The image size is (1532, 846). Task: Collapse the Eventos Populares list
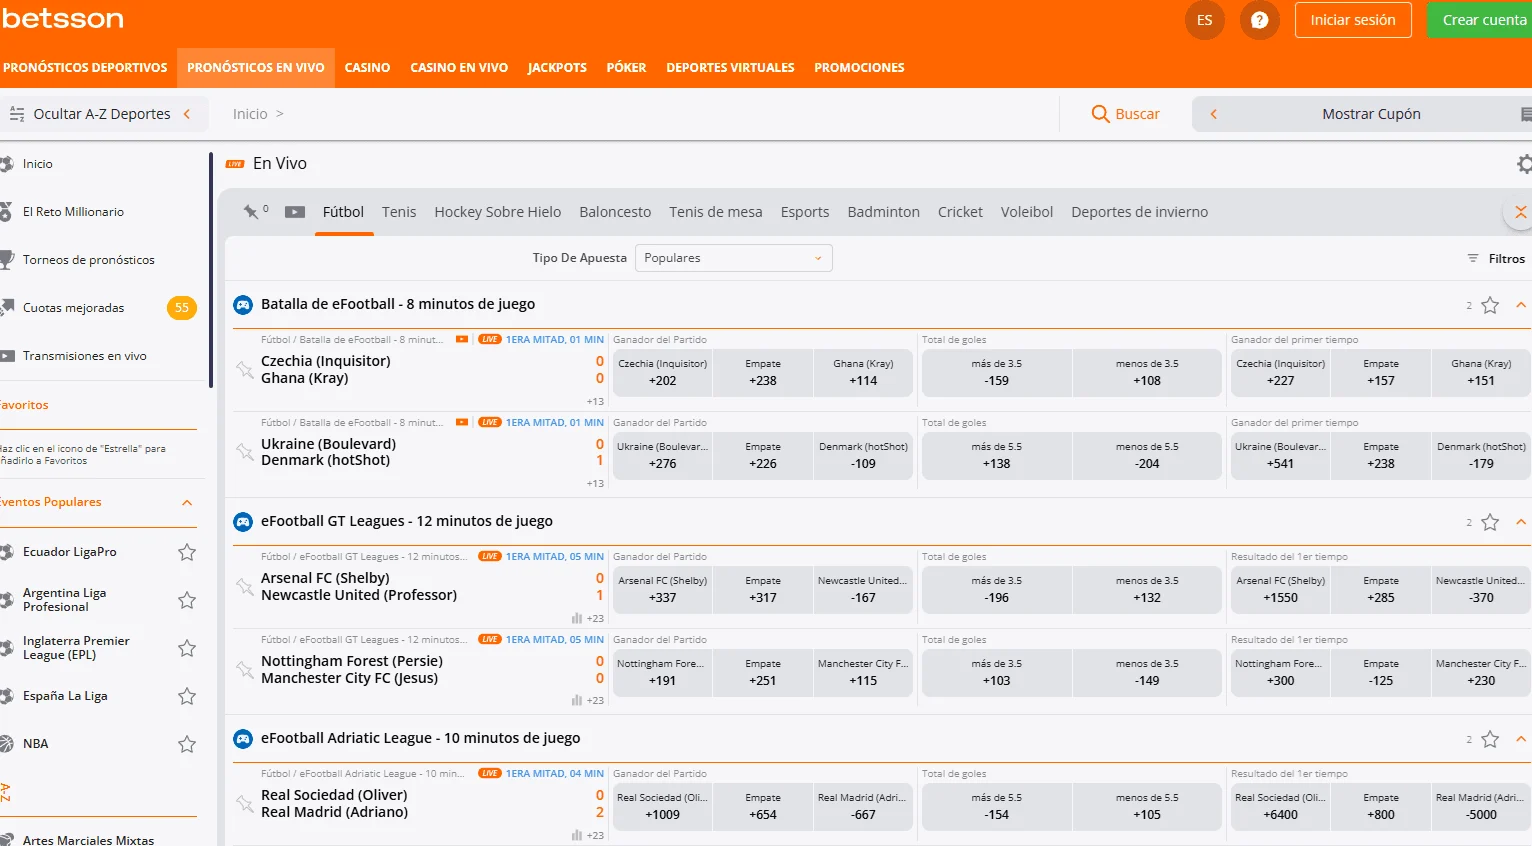(187, 502)
